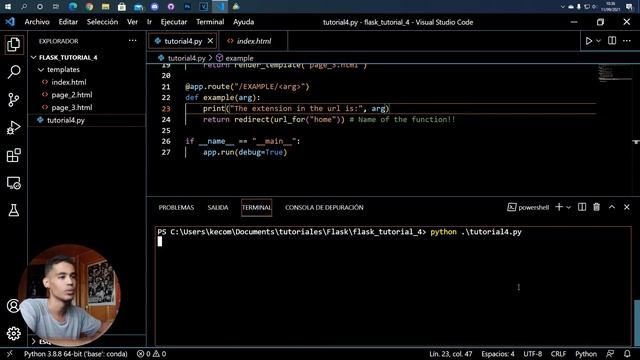Screen dimensions: 640x360
Task: Open the Ayuda menu
Action: point(244,22)
